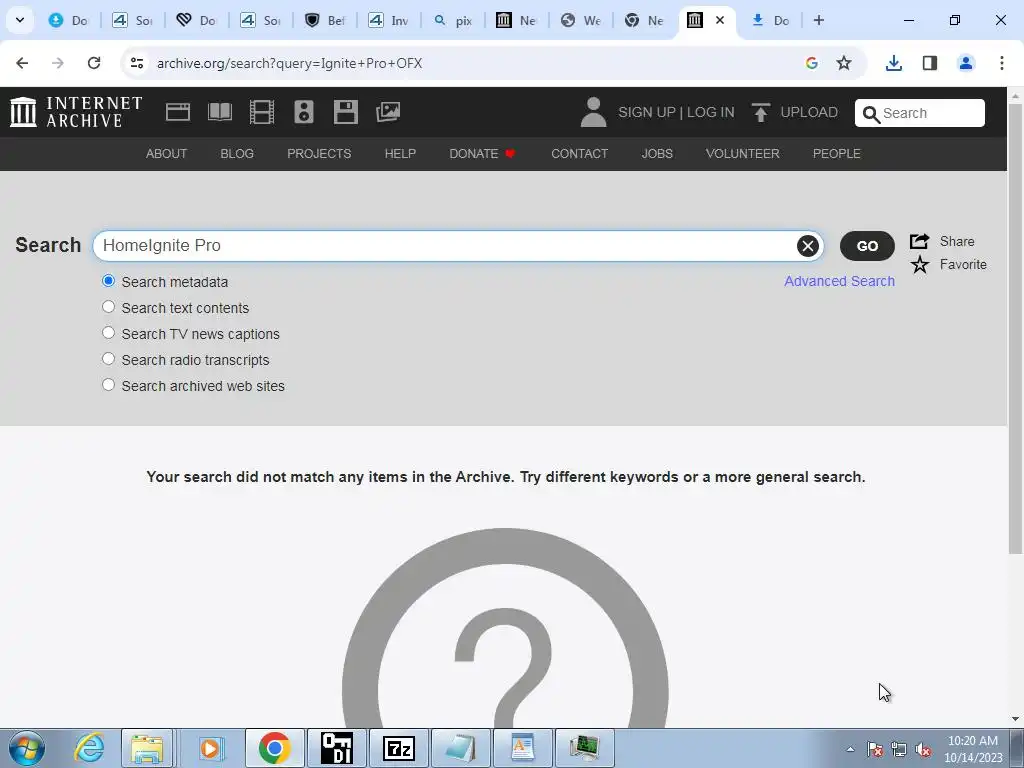Click the Share icon
This screenshot has width=1024, height=768.
pos(920,241)
